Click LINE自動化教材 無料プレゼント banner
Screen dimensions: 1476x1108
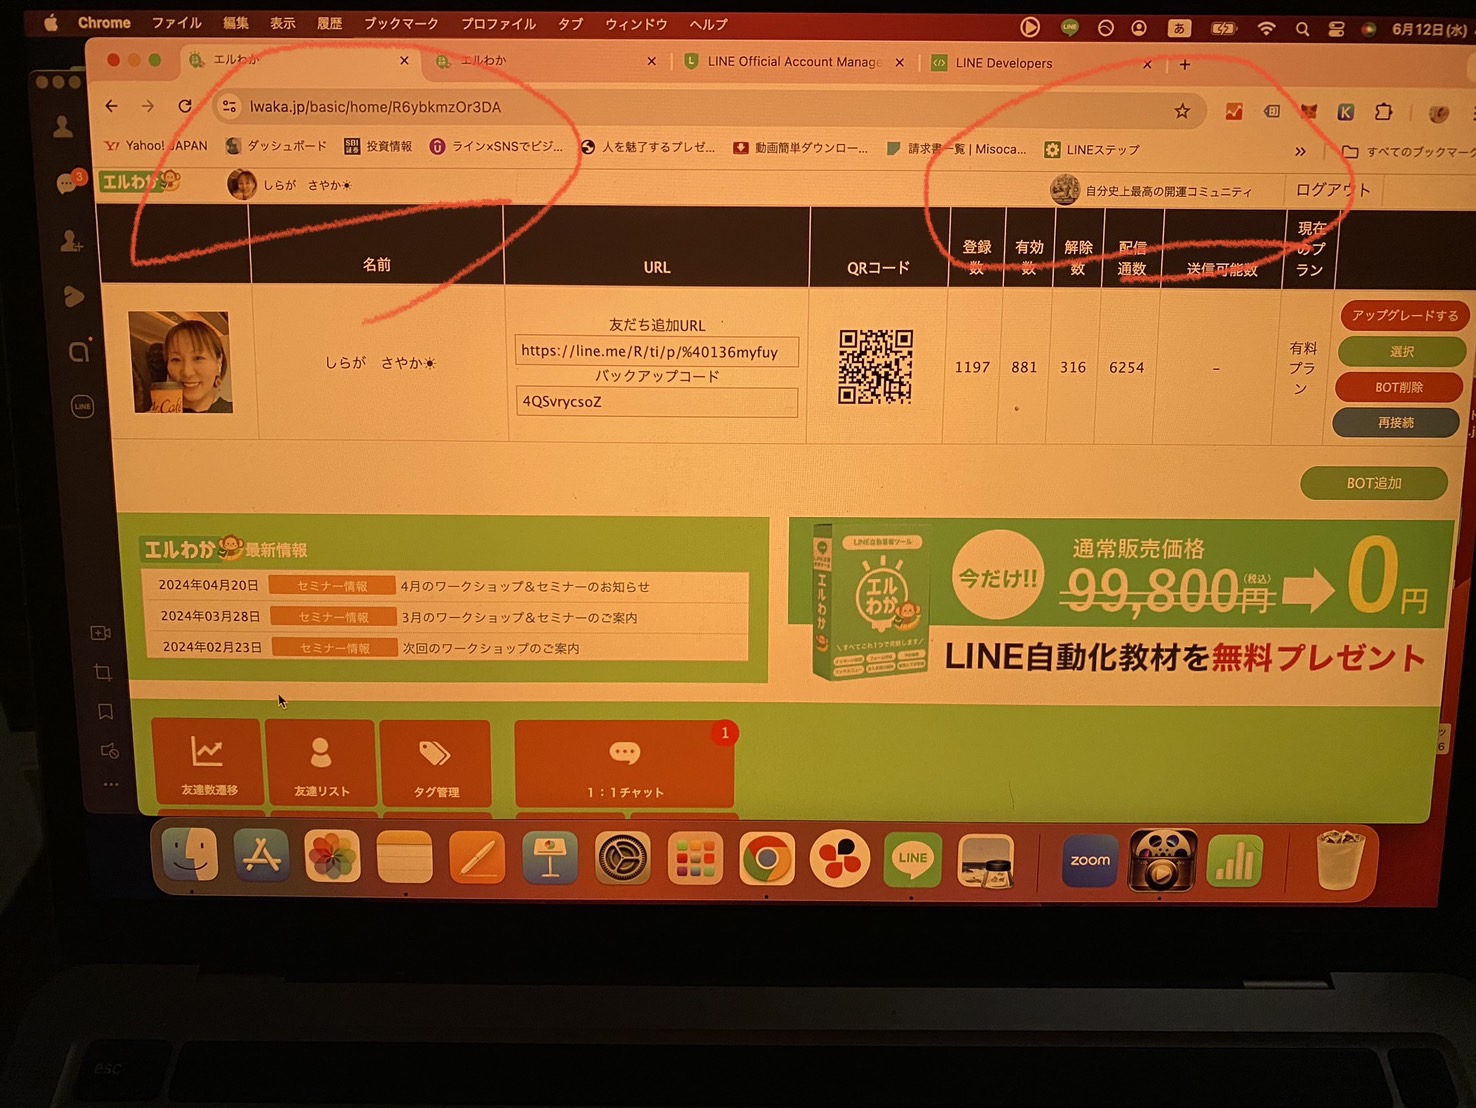click(x=1121, y=600)
